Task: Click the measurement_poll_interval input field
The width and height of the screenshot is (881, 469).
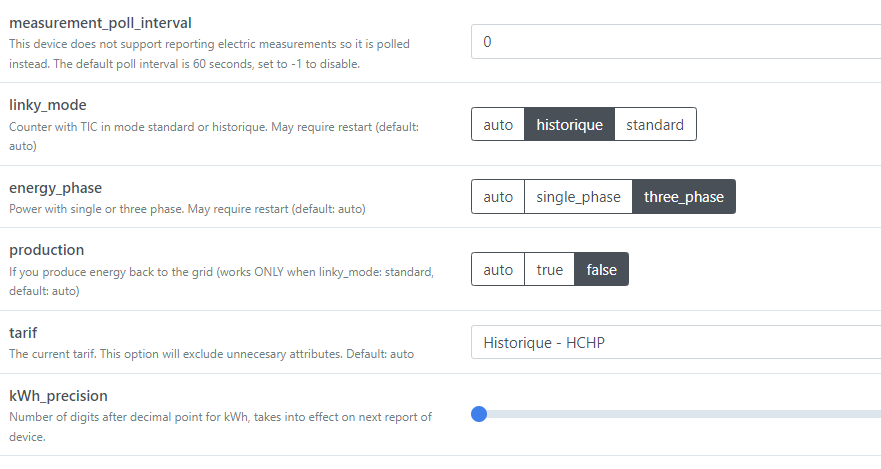Action: point(675,42)
